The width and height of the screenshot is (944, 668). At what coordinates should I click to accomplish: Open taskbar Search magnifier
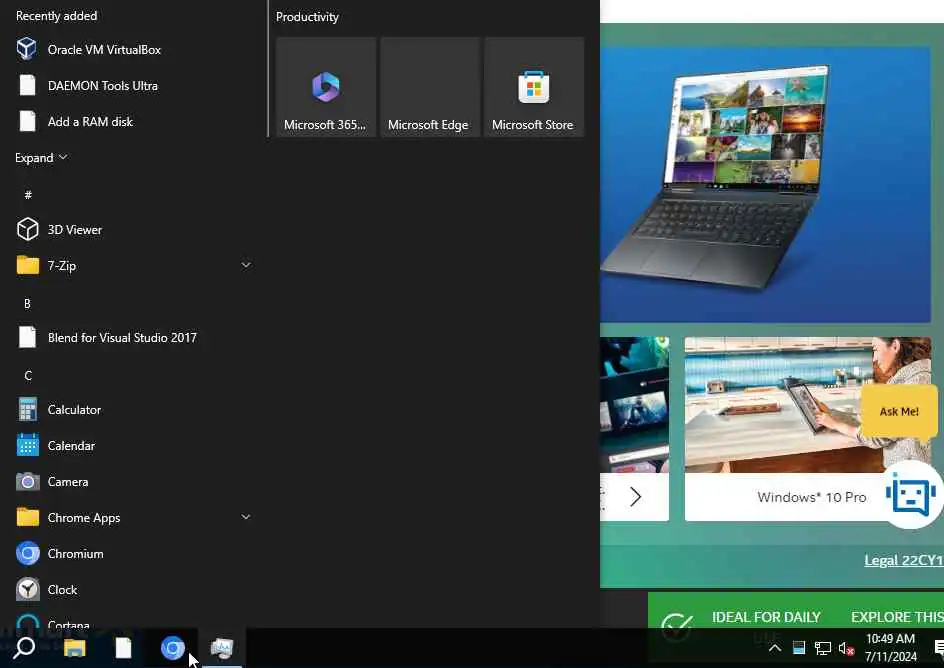pos(25,648)
